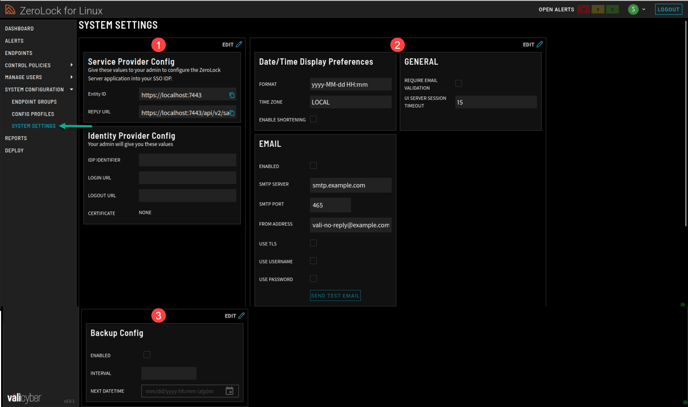Click the SMTP Server field
This screenshot has height=407, width=688.
coord(351,185)
